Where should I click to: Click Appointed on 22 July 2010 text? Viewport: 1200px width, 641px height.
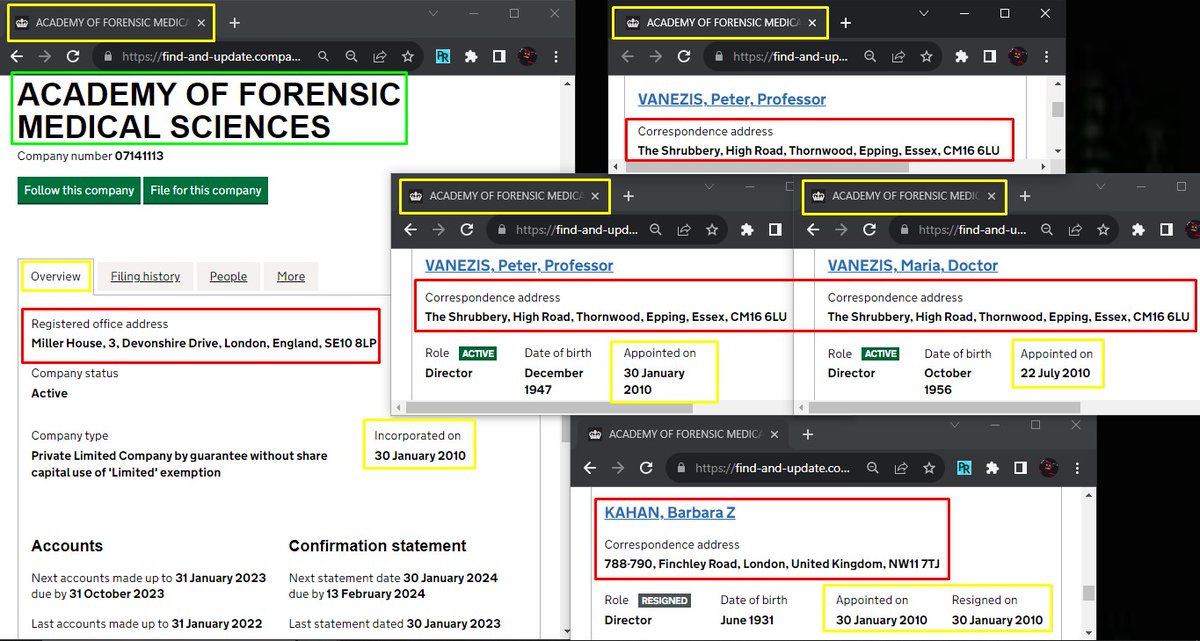pos(1057,363)
